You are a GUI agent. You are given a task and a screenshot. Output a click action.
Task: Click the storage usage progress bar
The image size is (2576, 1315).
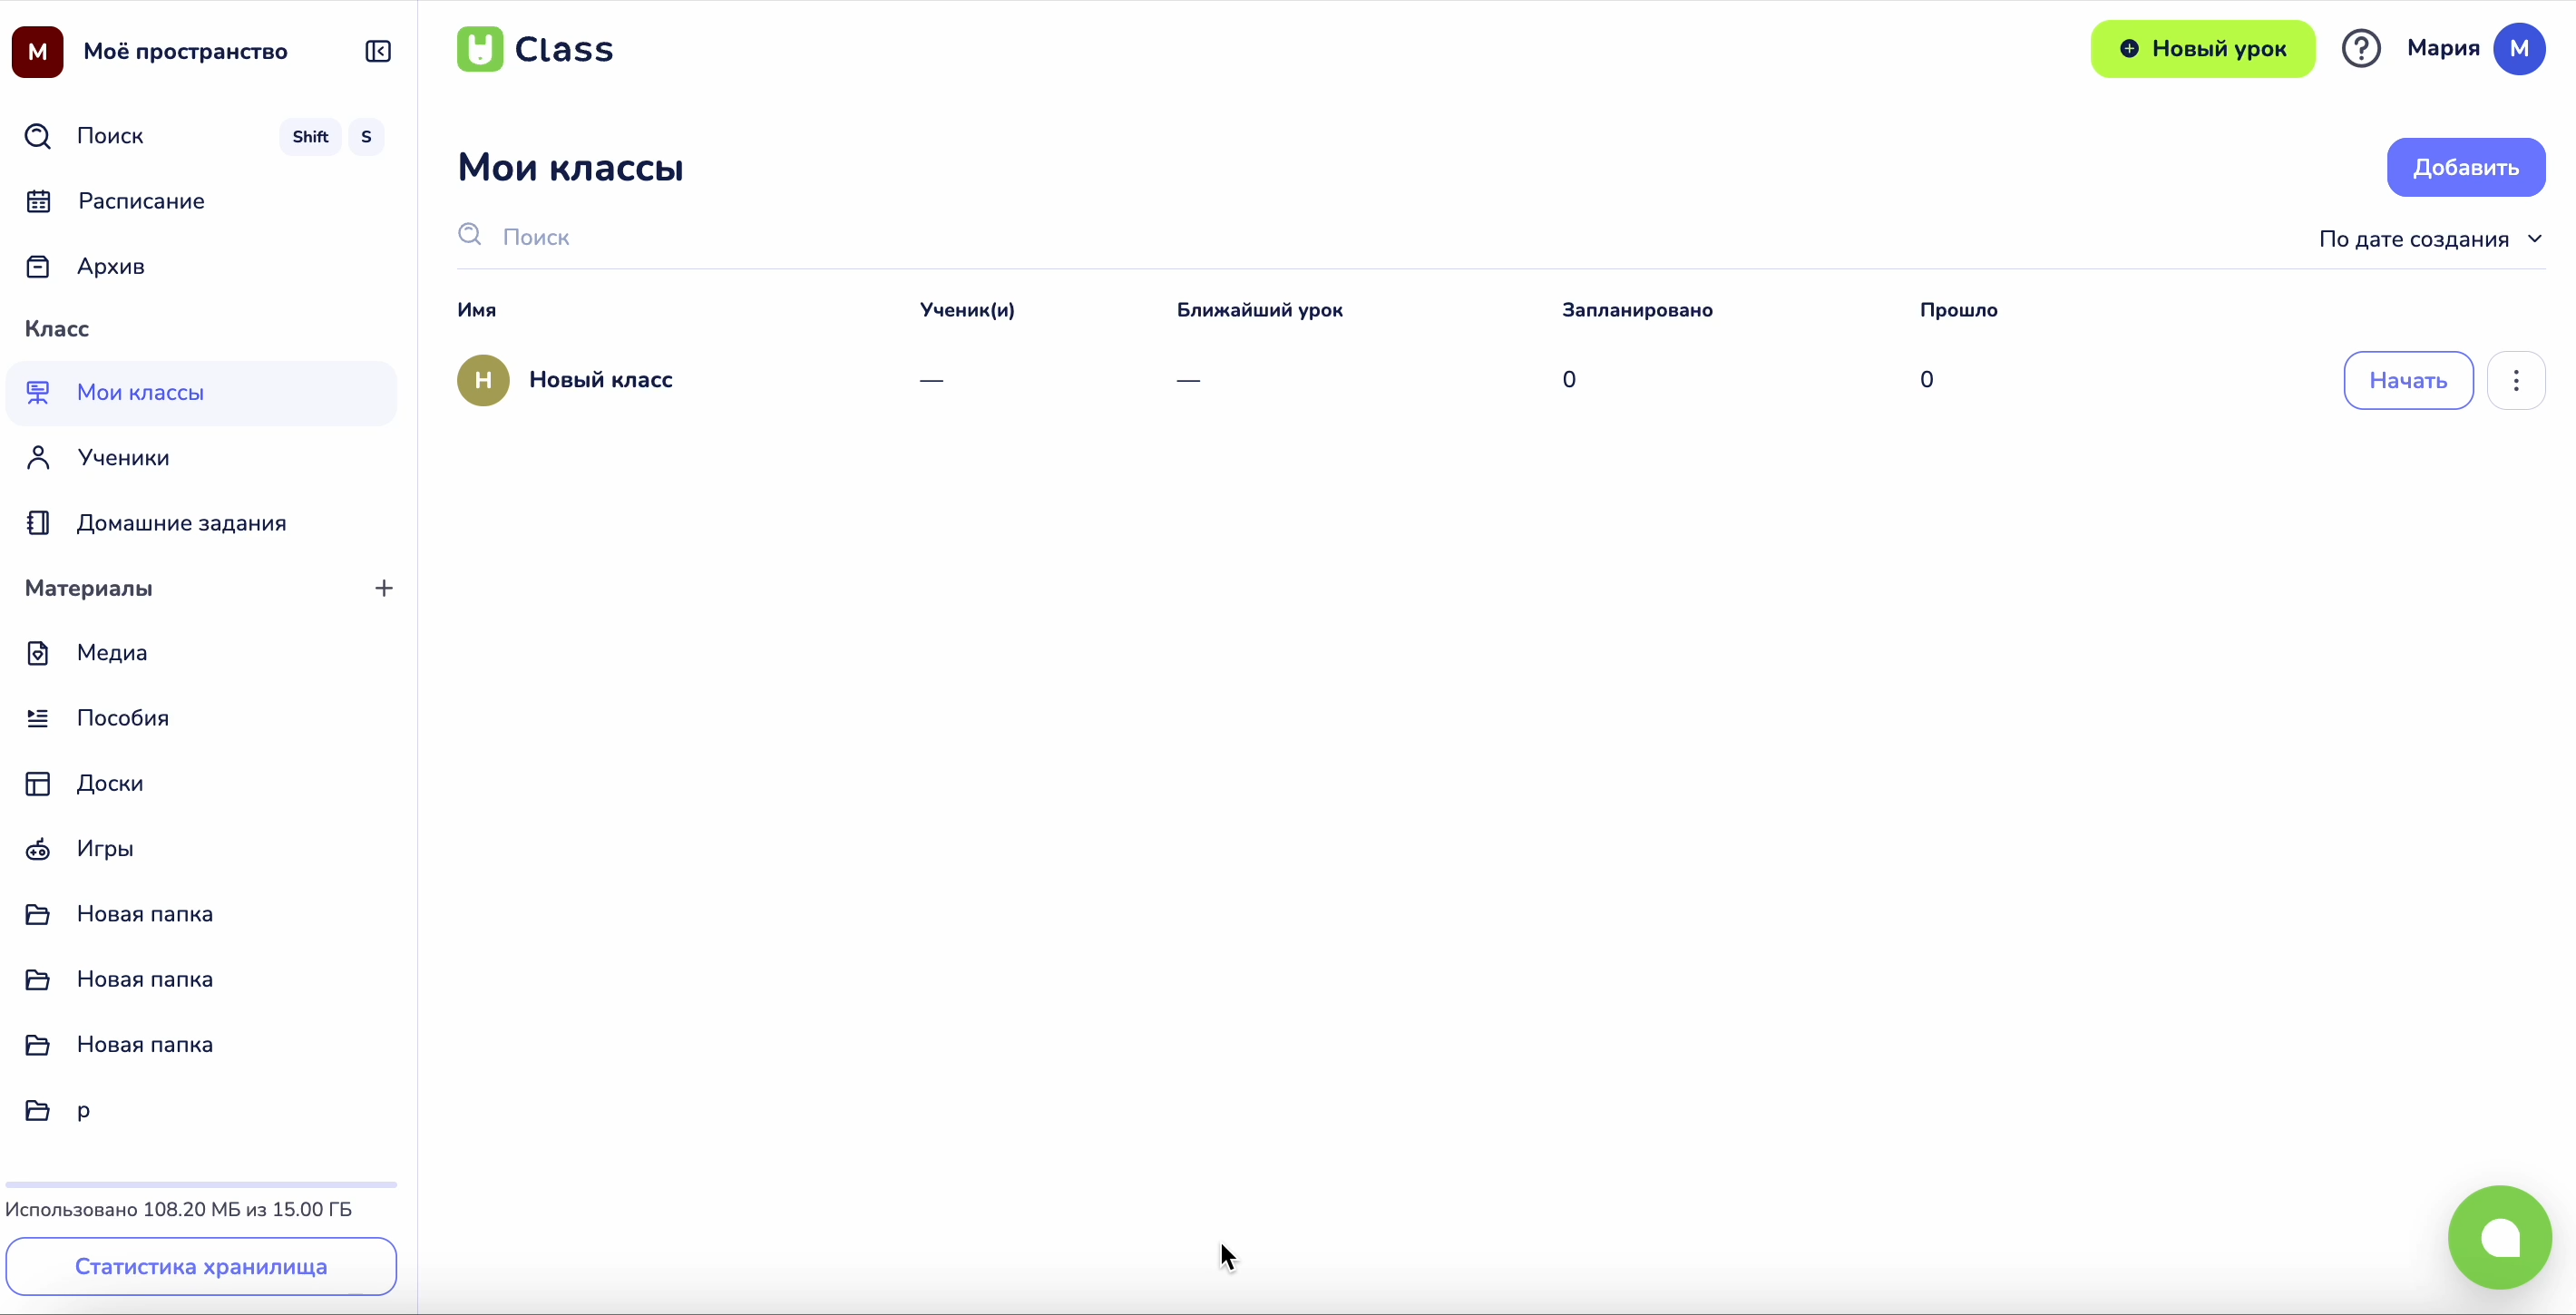coord(201,1184)
